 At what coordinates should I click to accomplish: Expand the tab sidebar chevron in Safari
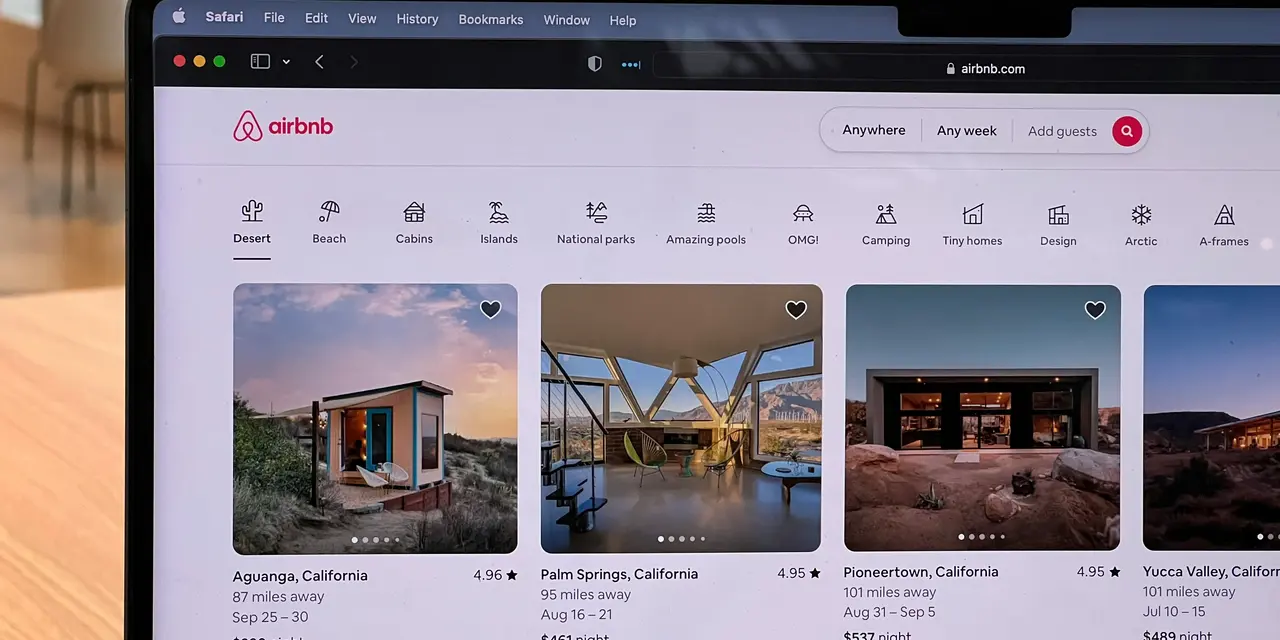point(286,61)
